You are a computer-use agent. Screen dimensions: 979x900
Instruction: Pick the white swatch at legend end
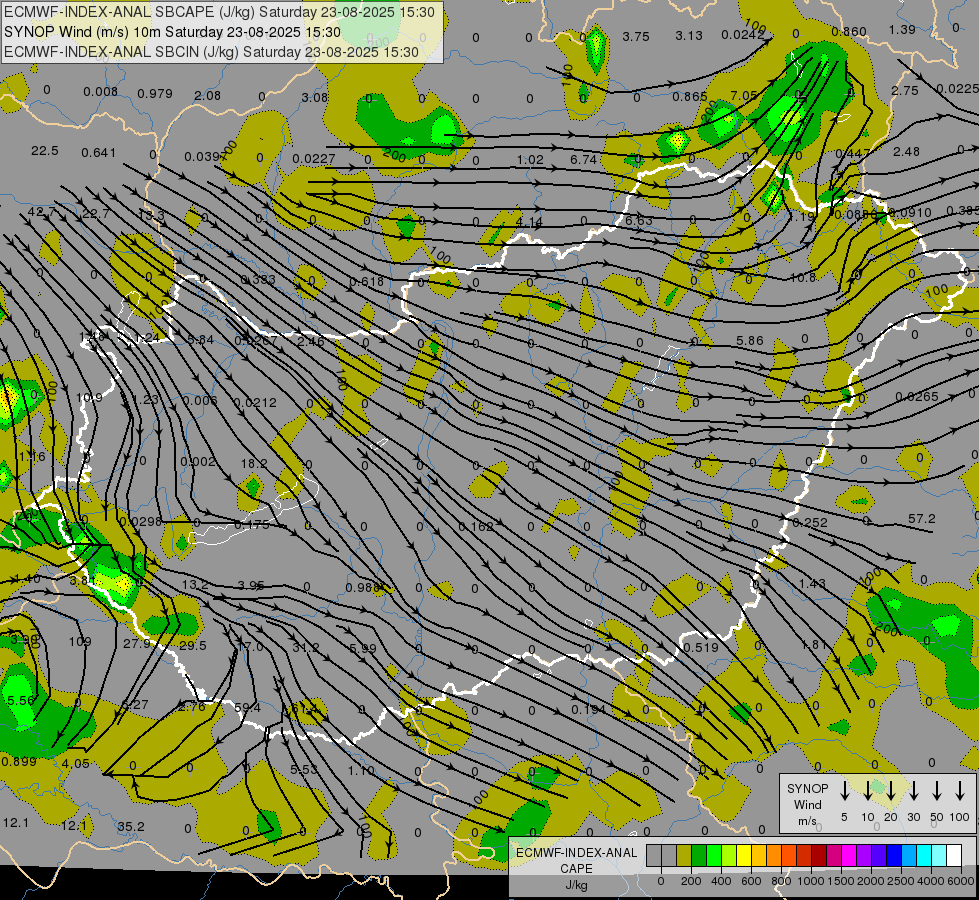pyautogui.click(x=953, y=856)
